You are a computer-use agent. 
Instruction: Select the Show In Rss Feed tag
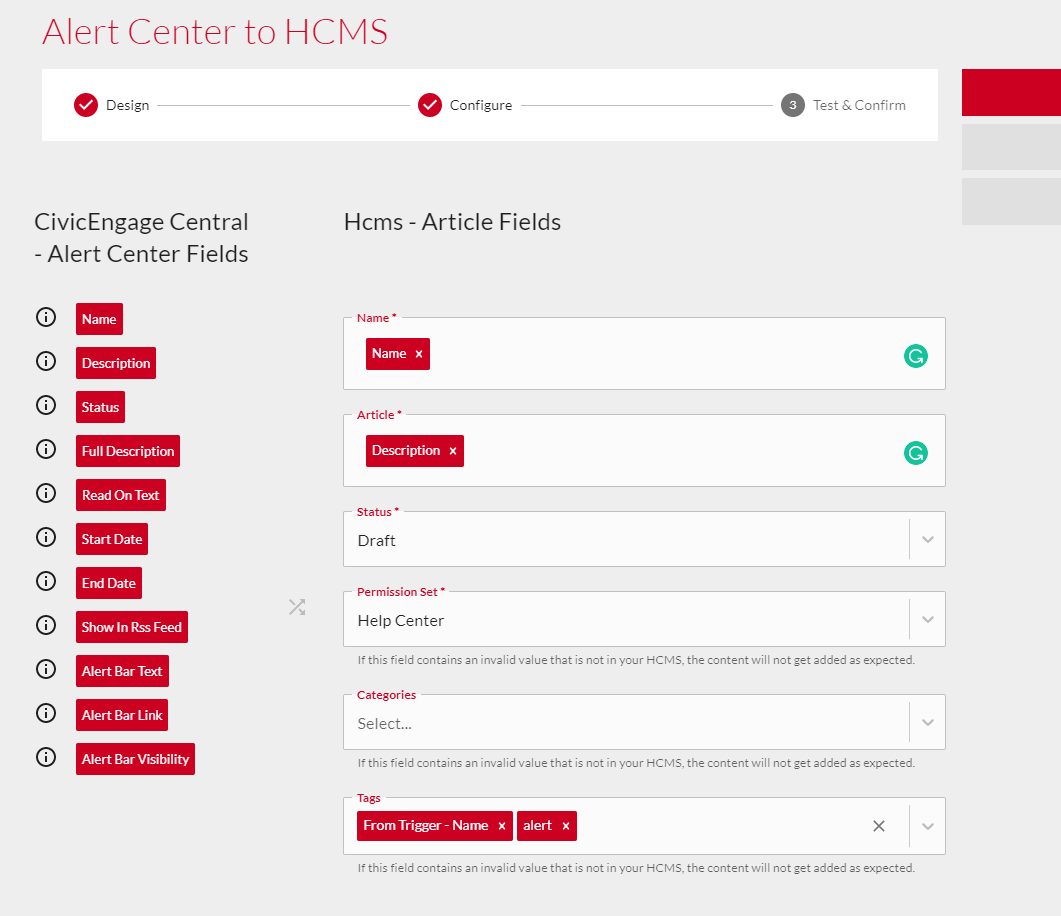click(x=132, y=627)
